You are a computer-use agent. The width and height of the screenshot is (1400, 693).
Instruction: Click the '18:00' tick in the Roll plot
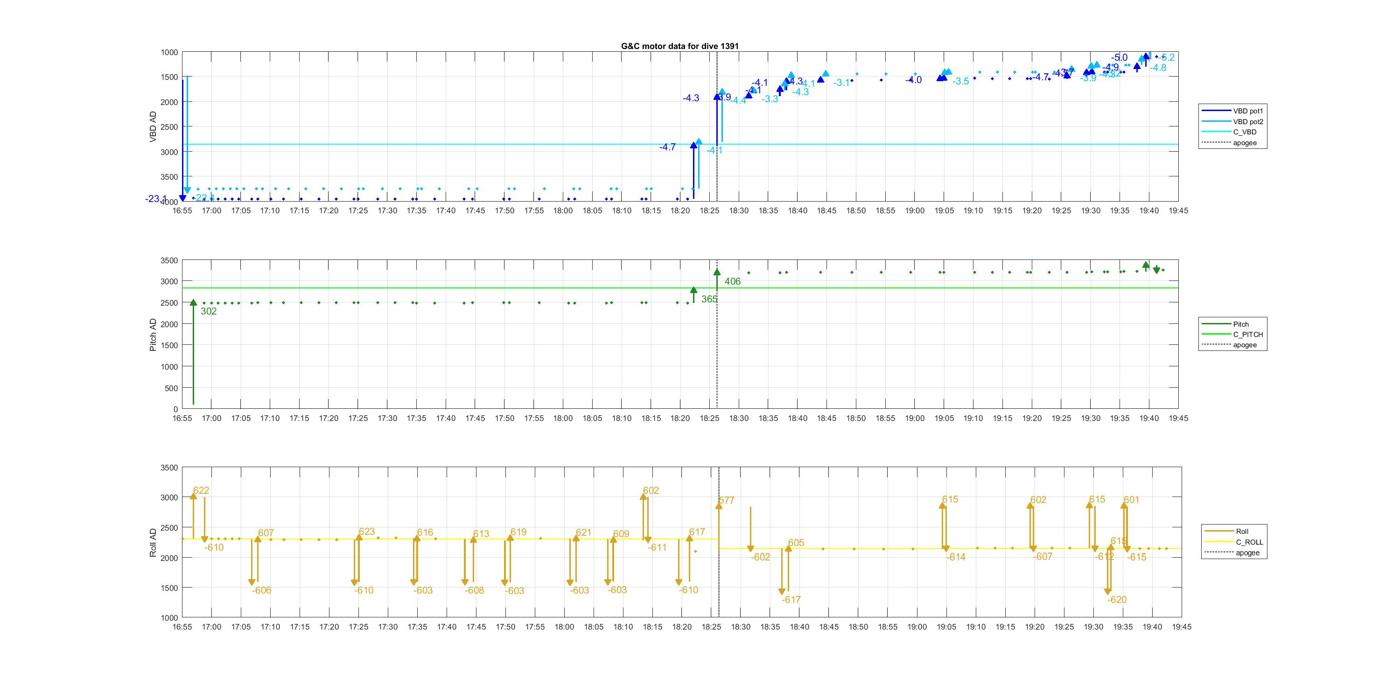point(563,627)
